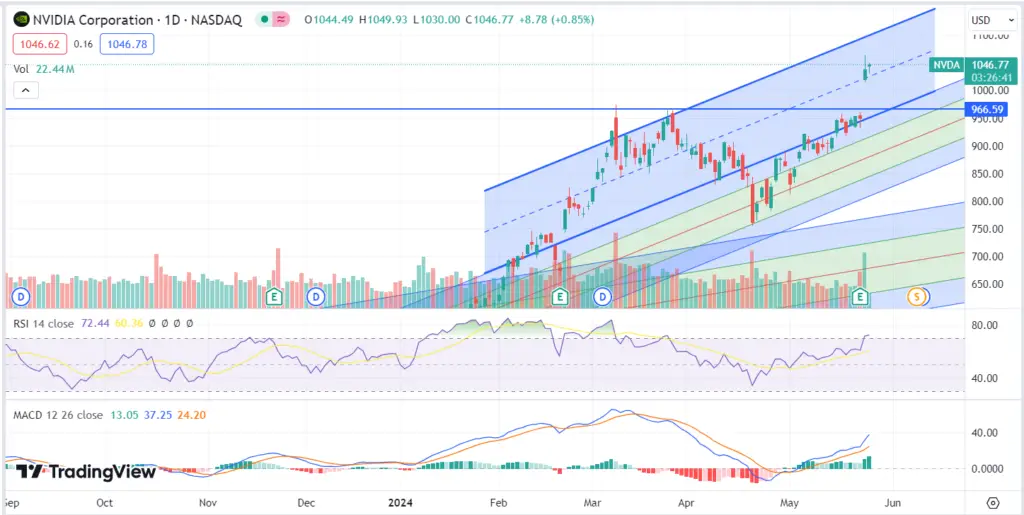
Task: Click the 03:26:41 bar countdown timer
Action: tap(991, 78)
